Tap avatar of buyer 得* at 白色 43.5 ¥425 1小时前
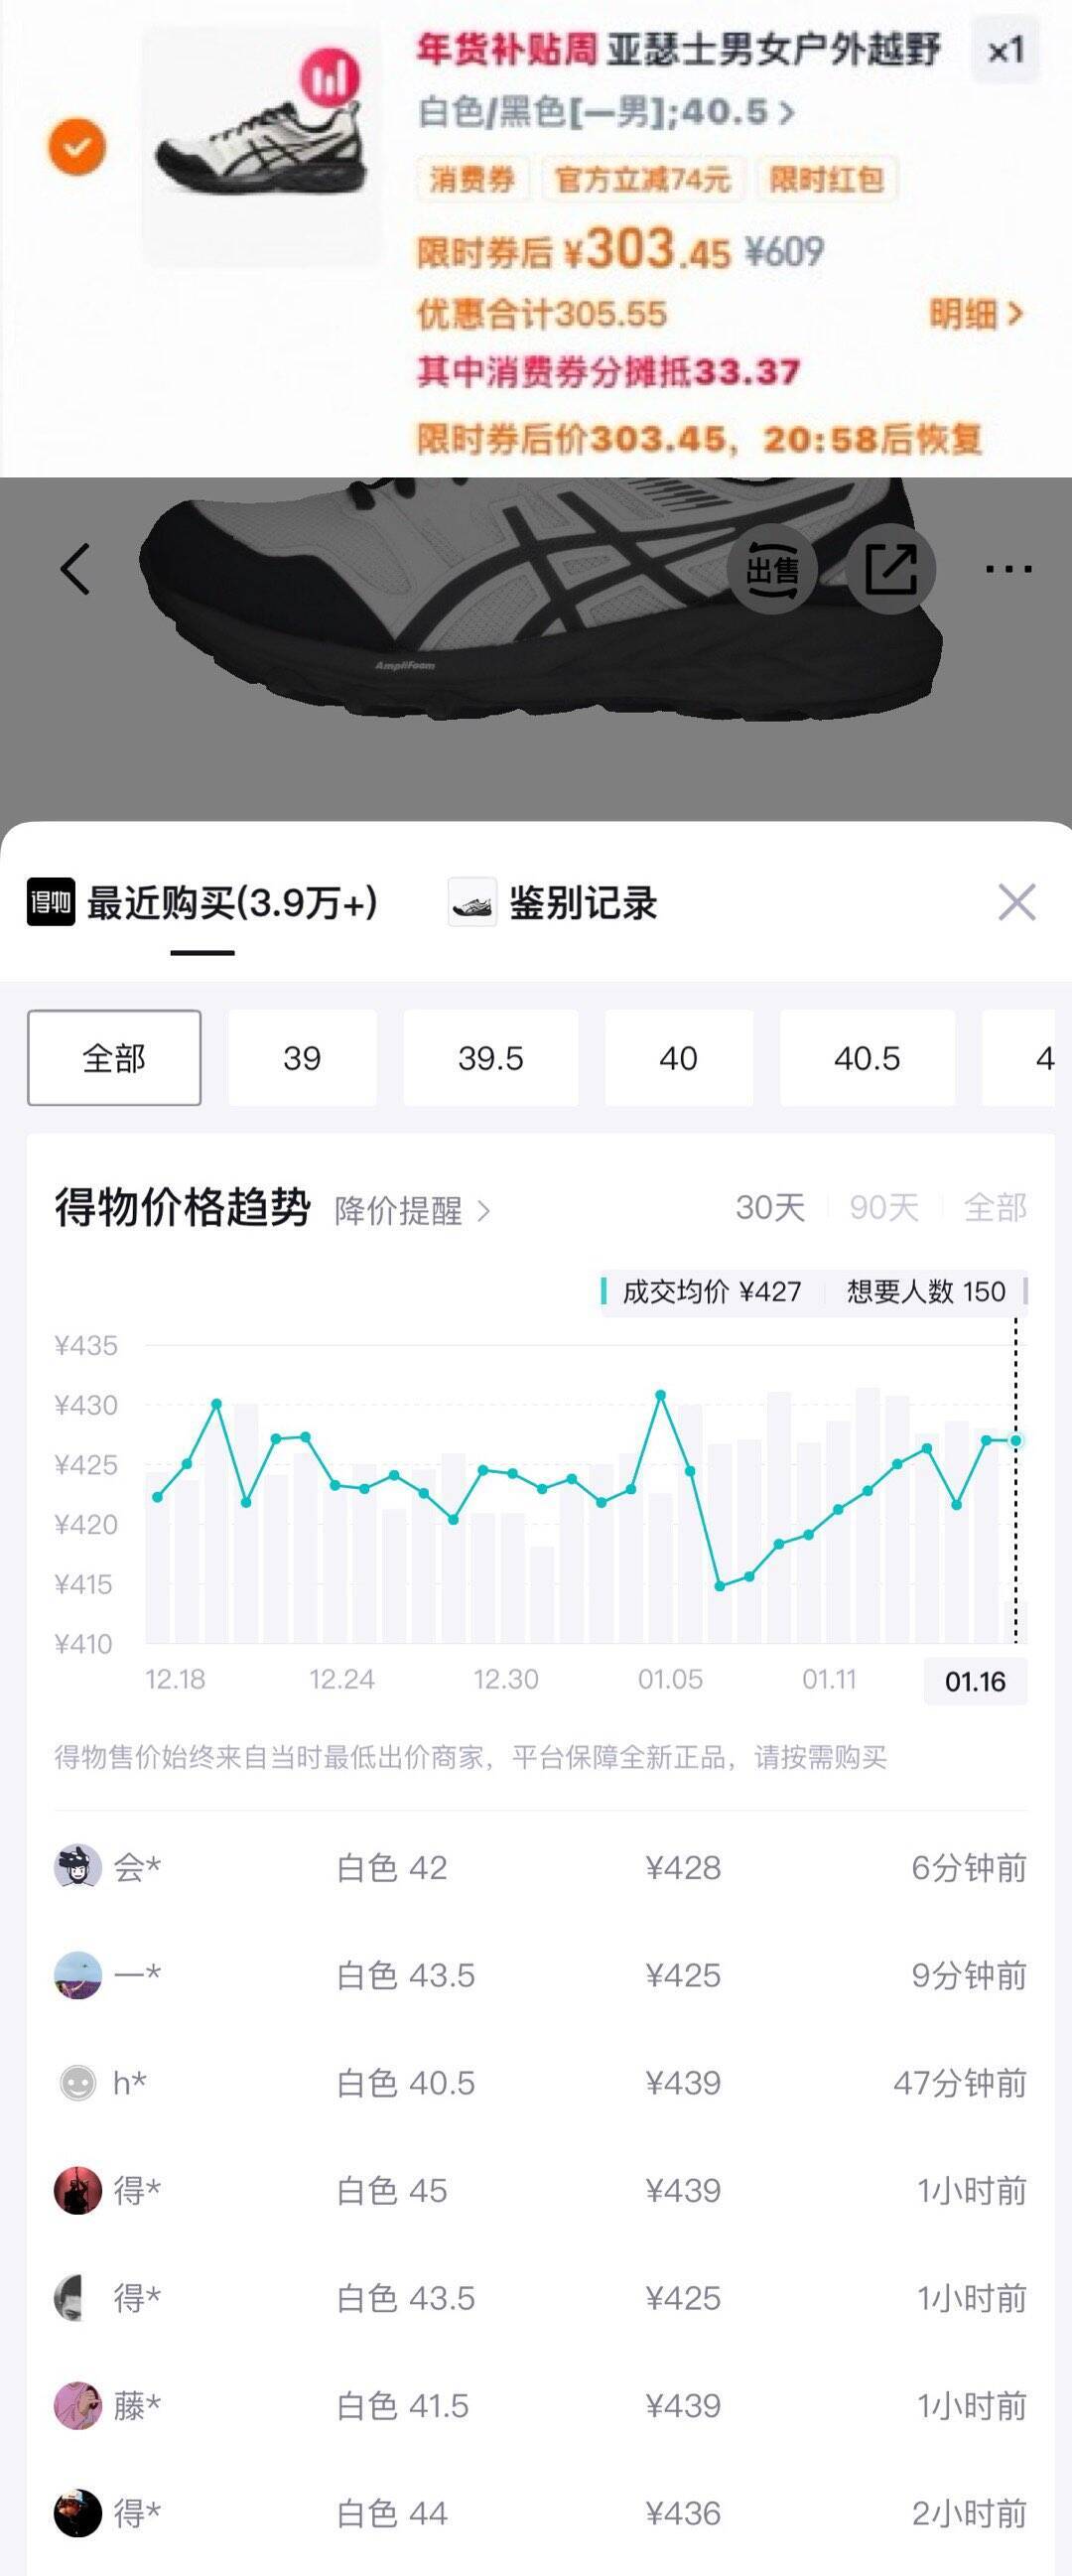 pyautogui.click(x=78, y=2297)
